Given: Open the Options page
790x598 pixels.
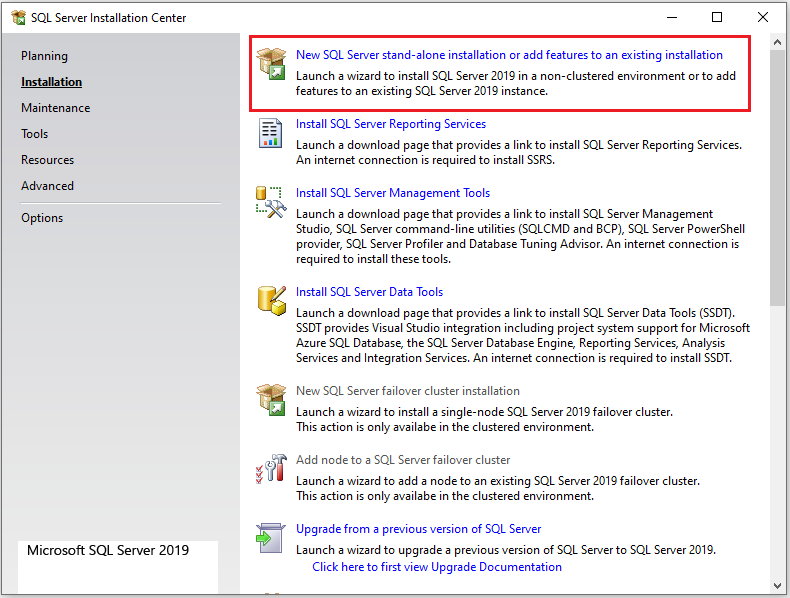Looking at the screenshot, I should click(42, 218).
